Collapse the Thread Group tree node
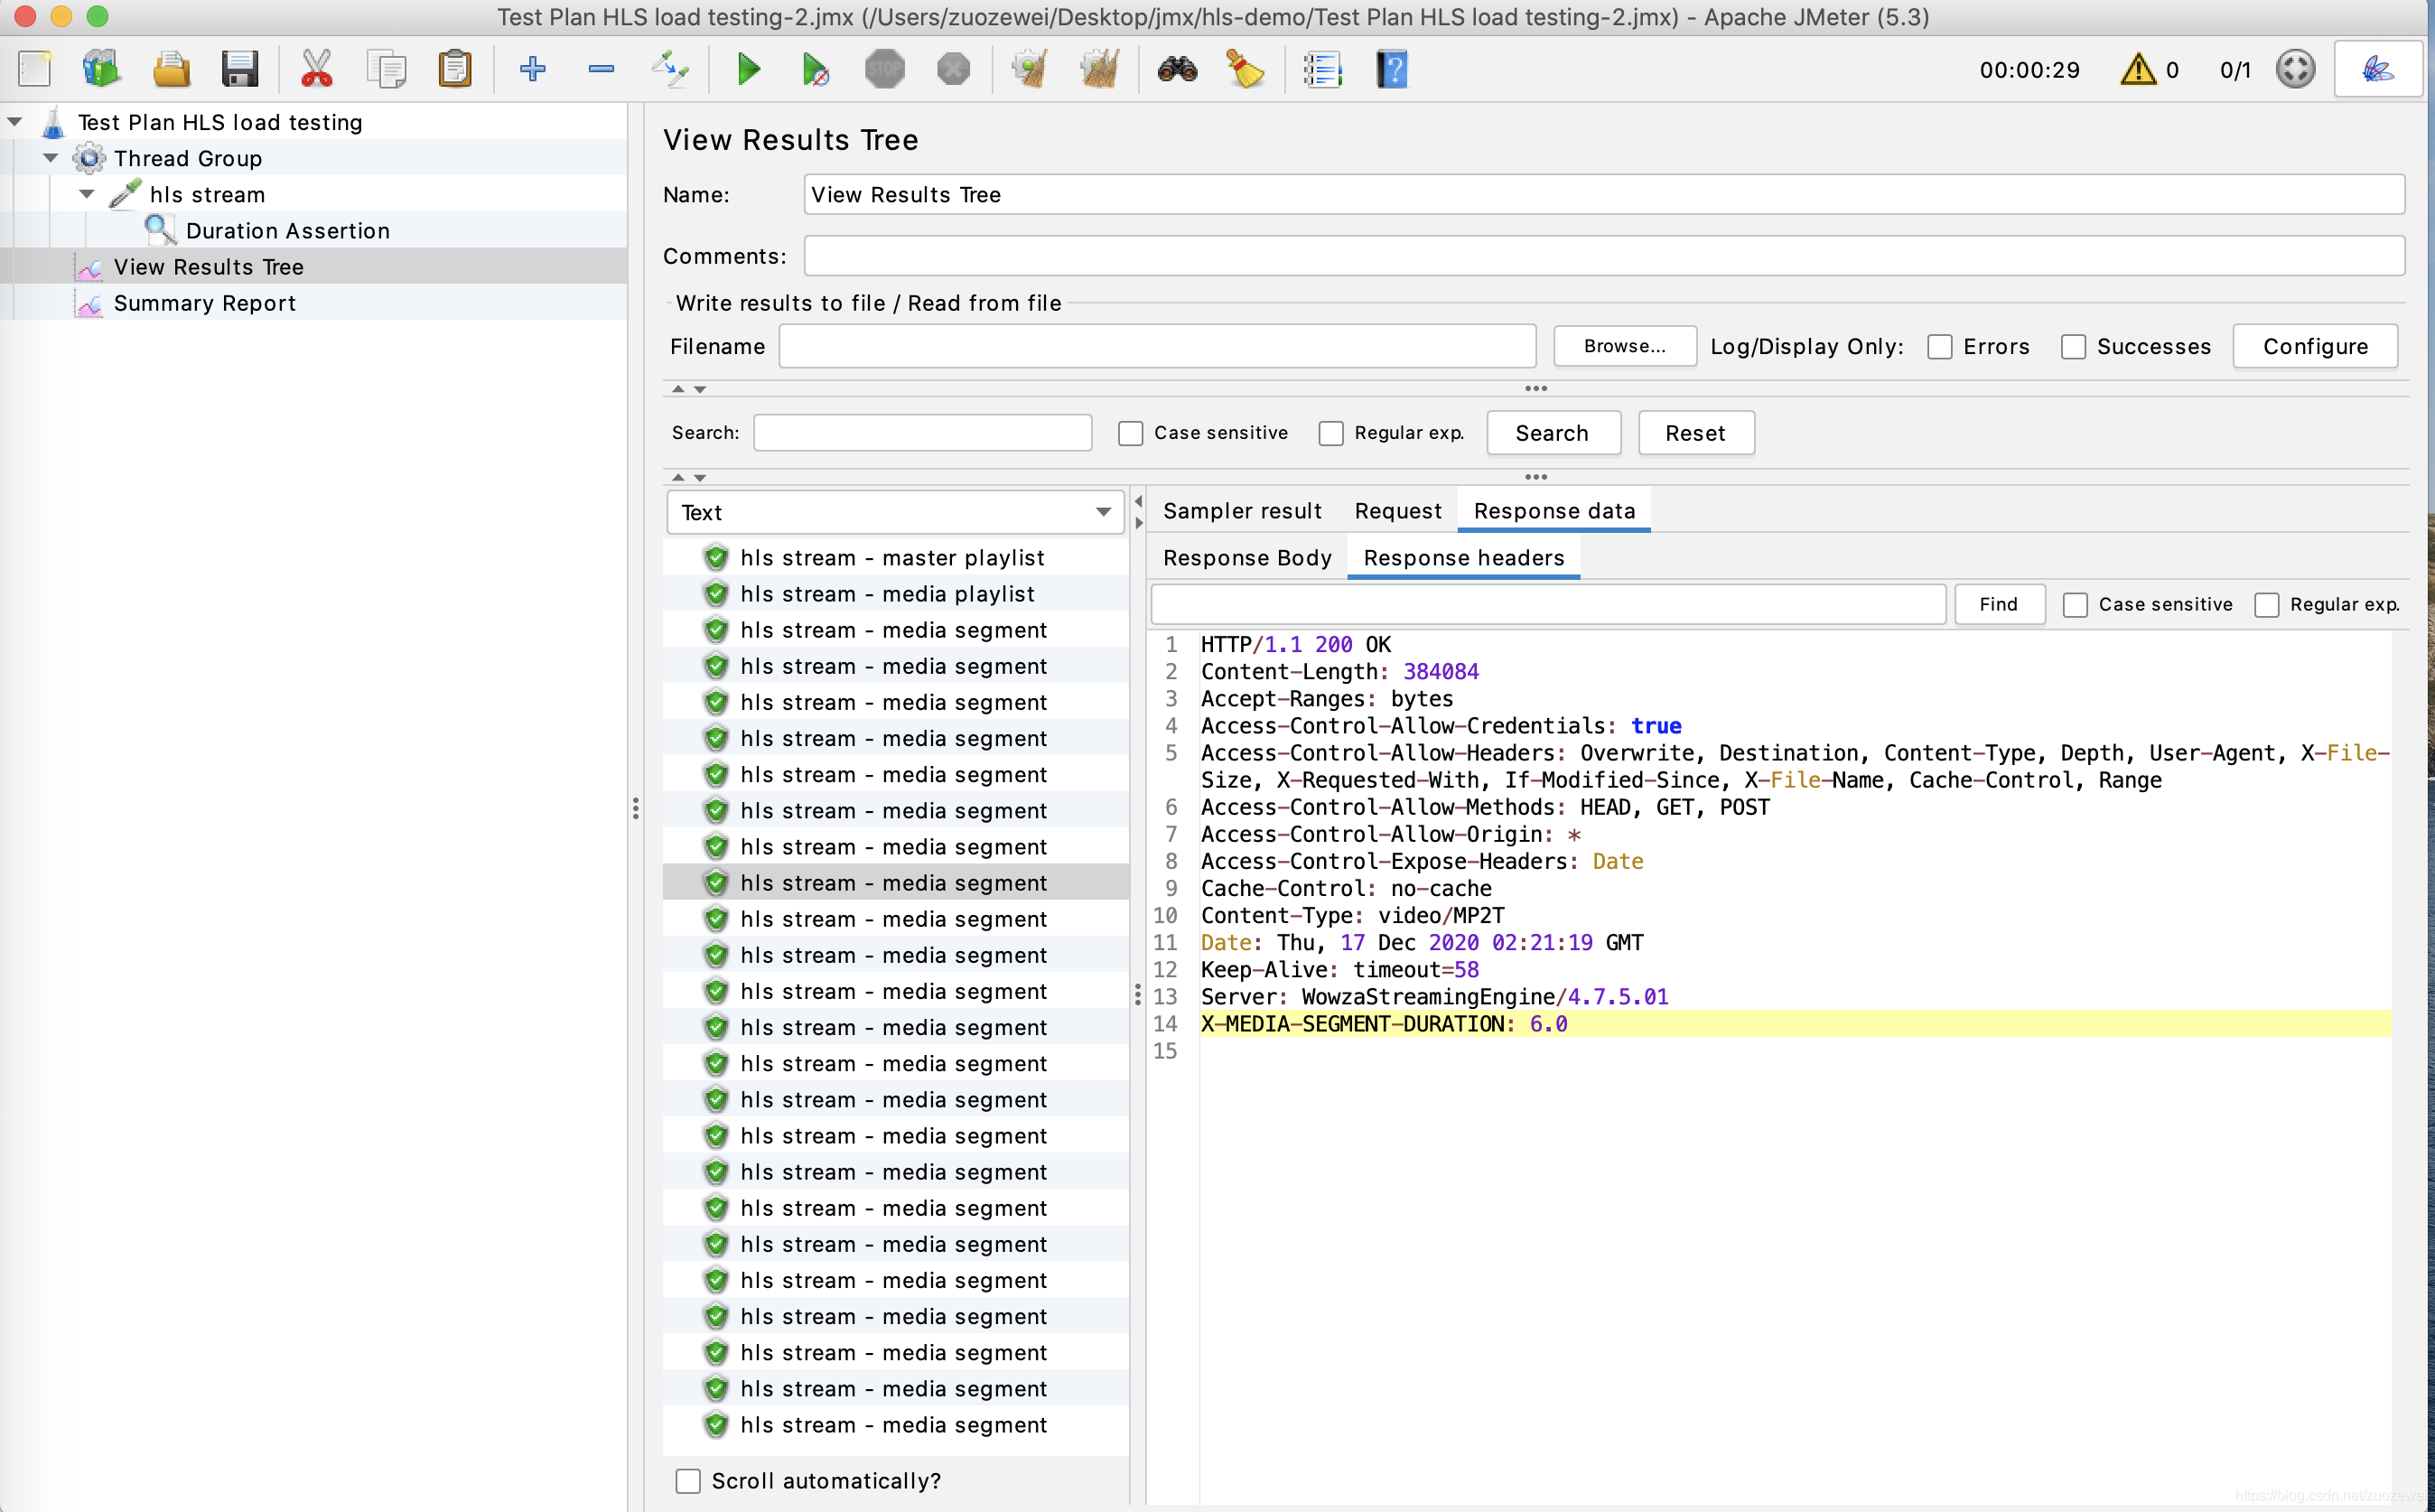2435x1512 pixels. pyautogui.click(x=51, y=158)
